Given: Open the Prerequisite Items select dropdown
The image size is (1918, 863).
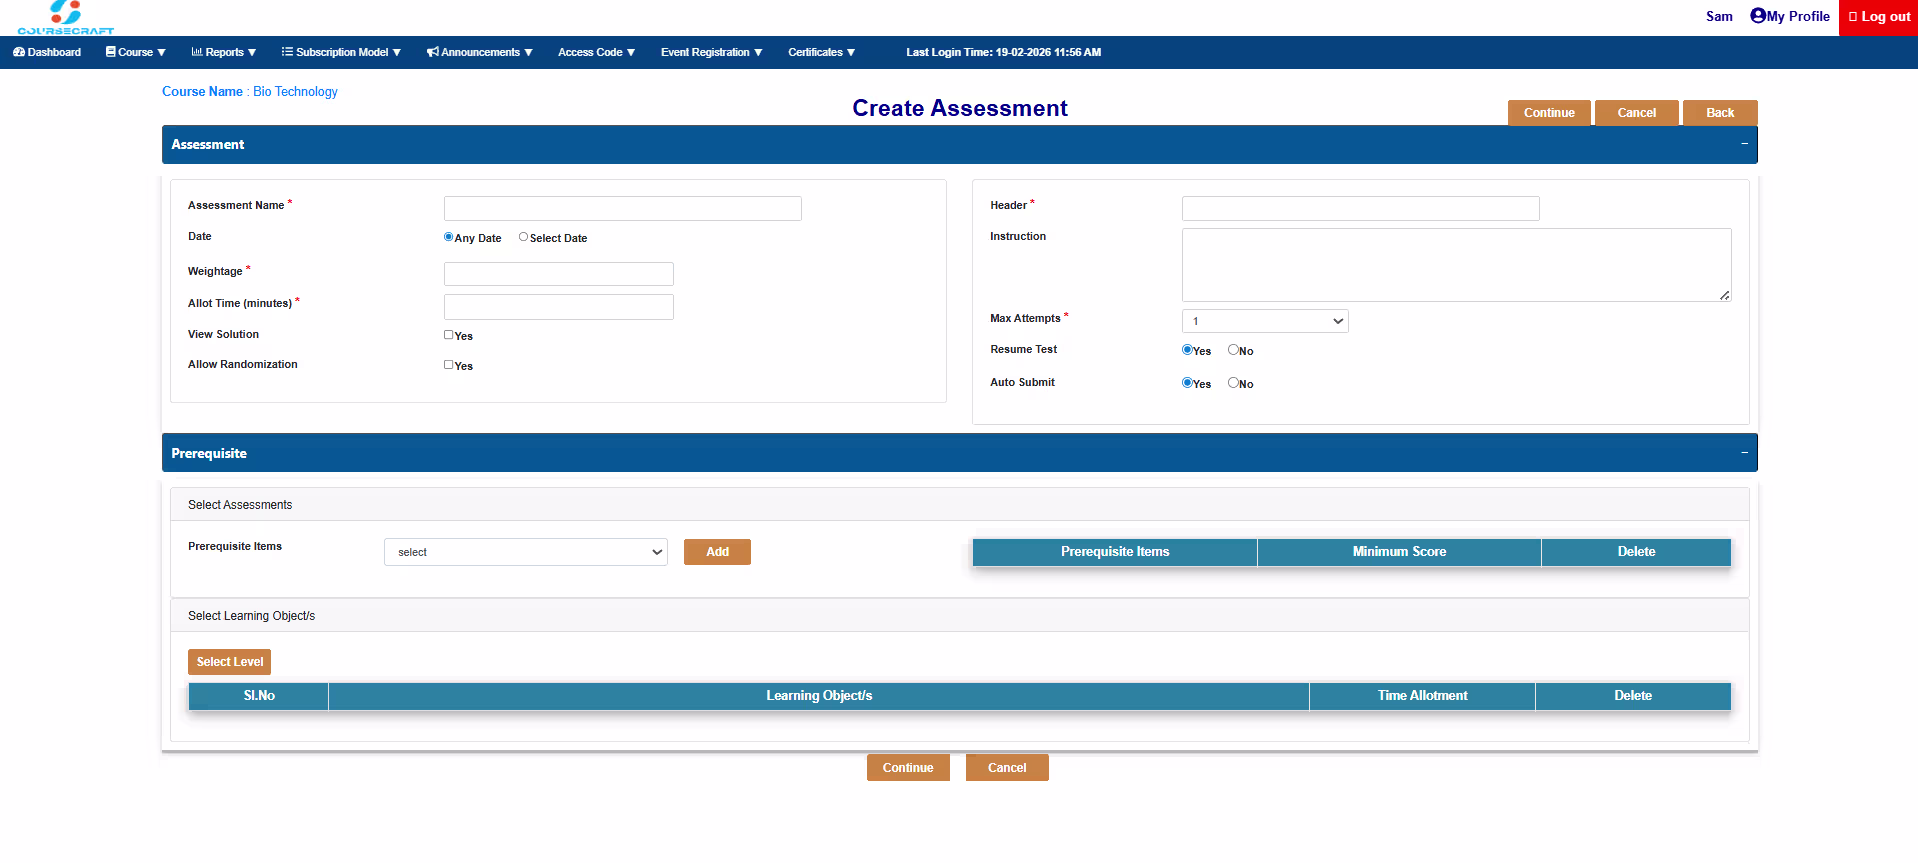Looking at the screenshot, I should [x=526, y=552].
